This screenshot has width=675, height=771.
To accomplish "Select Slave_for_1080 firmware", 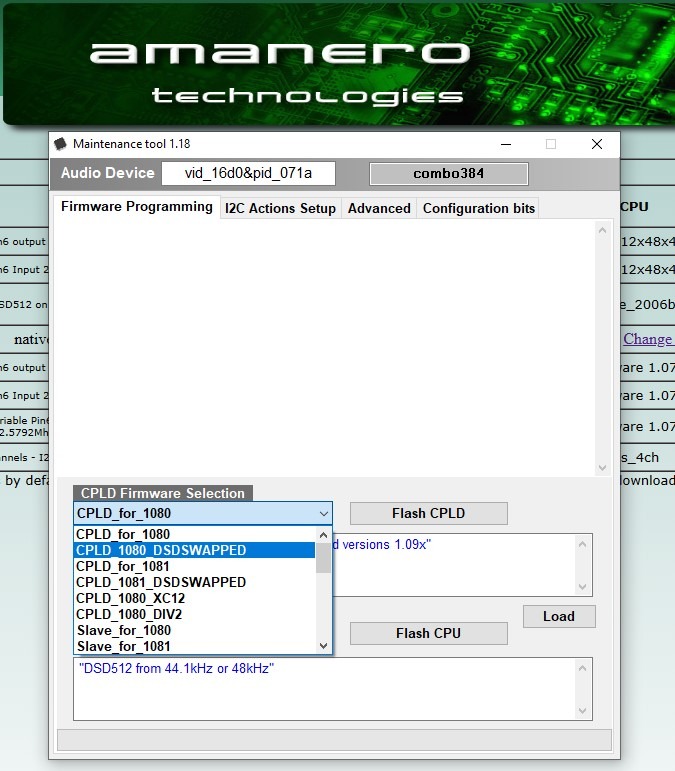I will 194,630.
